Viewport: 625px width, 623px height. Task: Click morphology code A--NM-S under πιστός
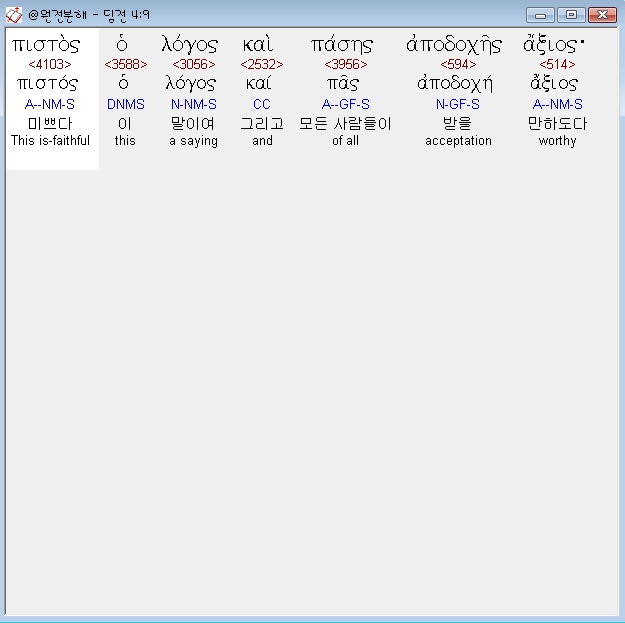(50, 104)
